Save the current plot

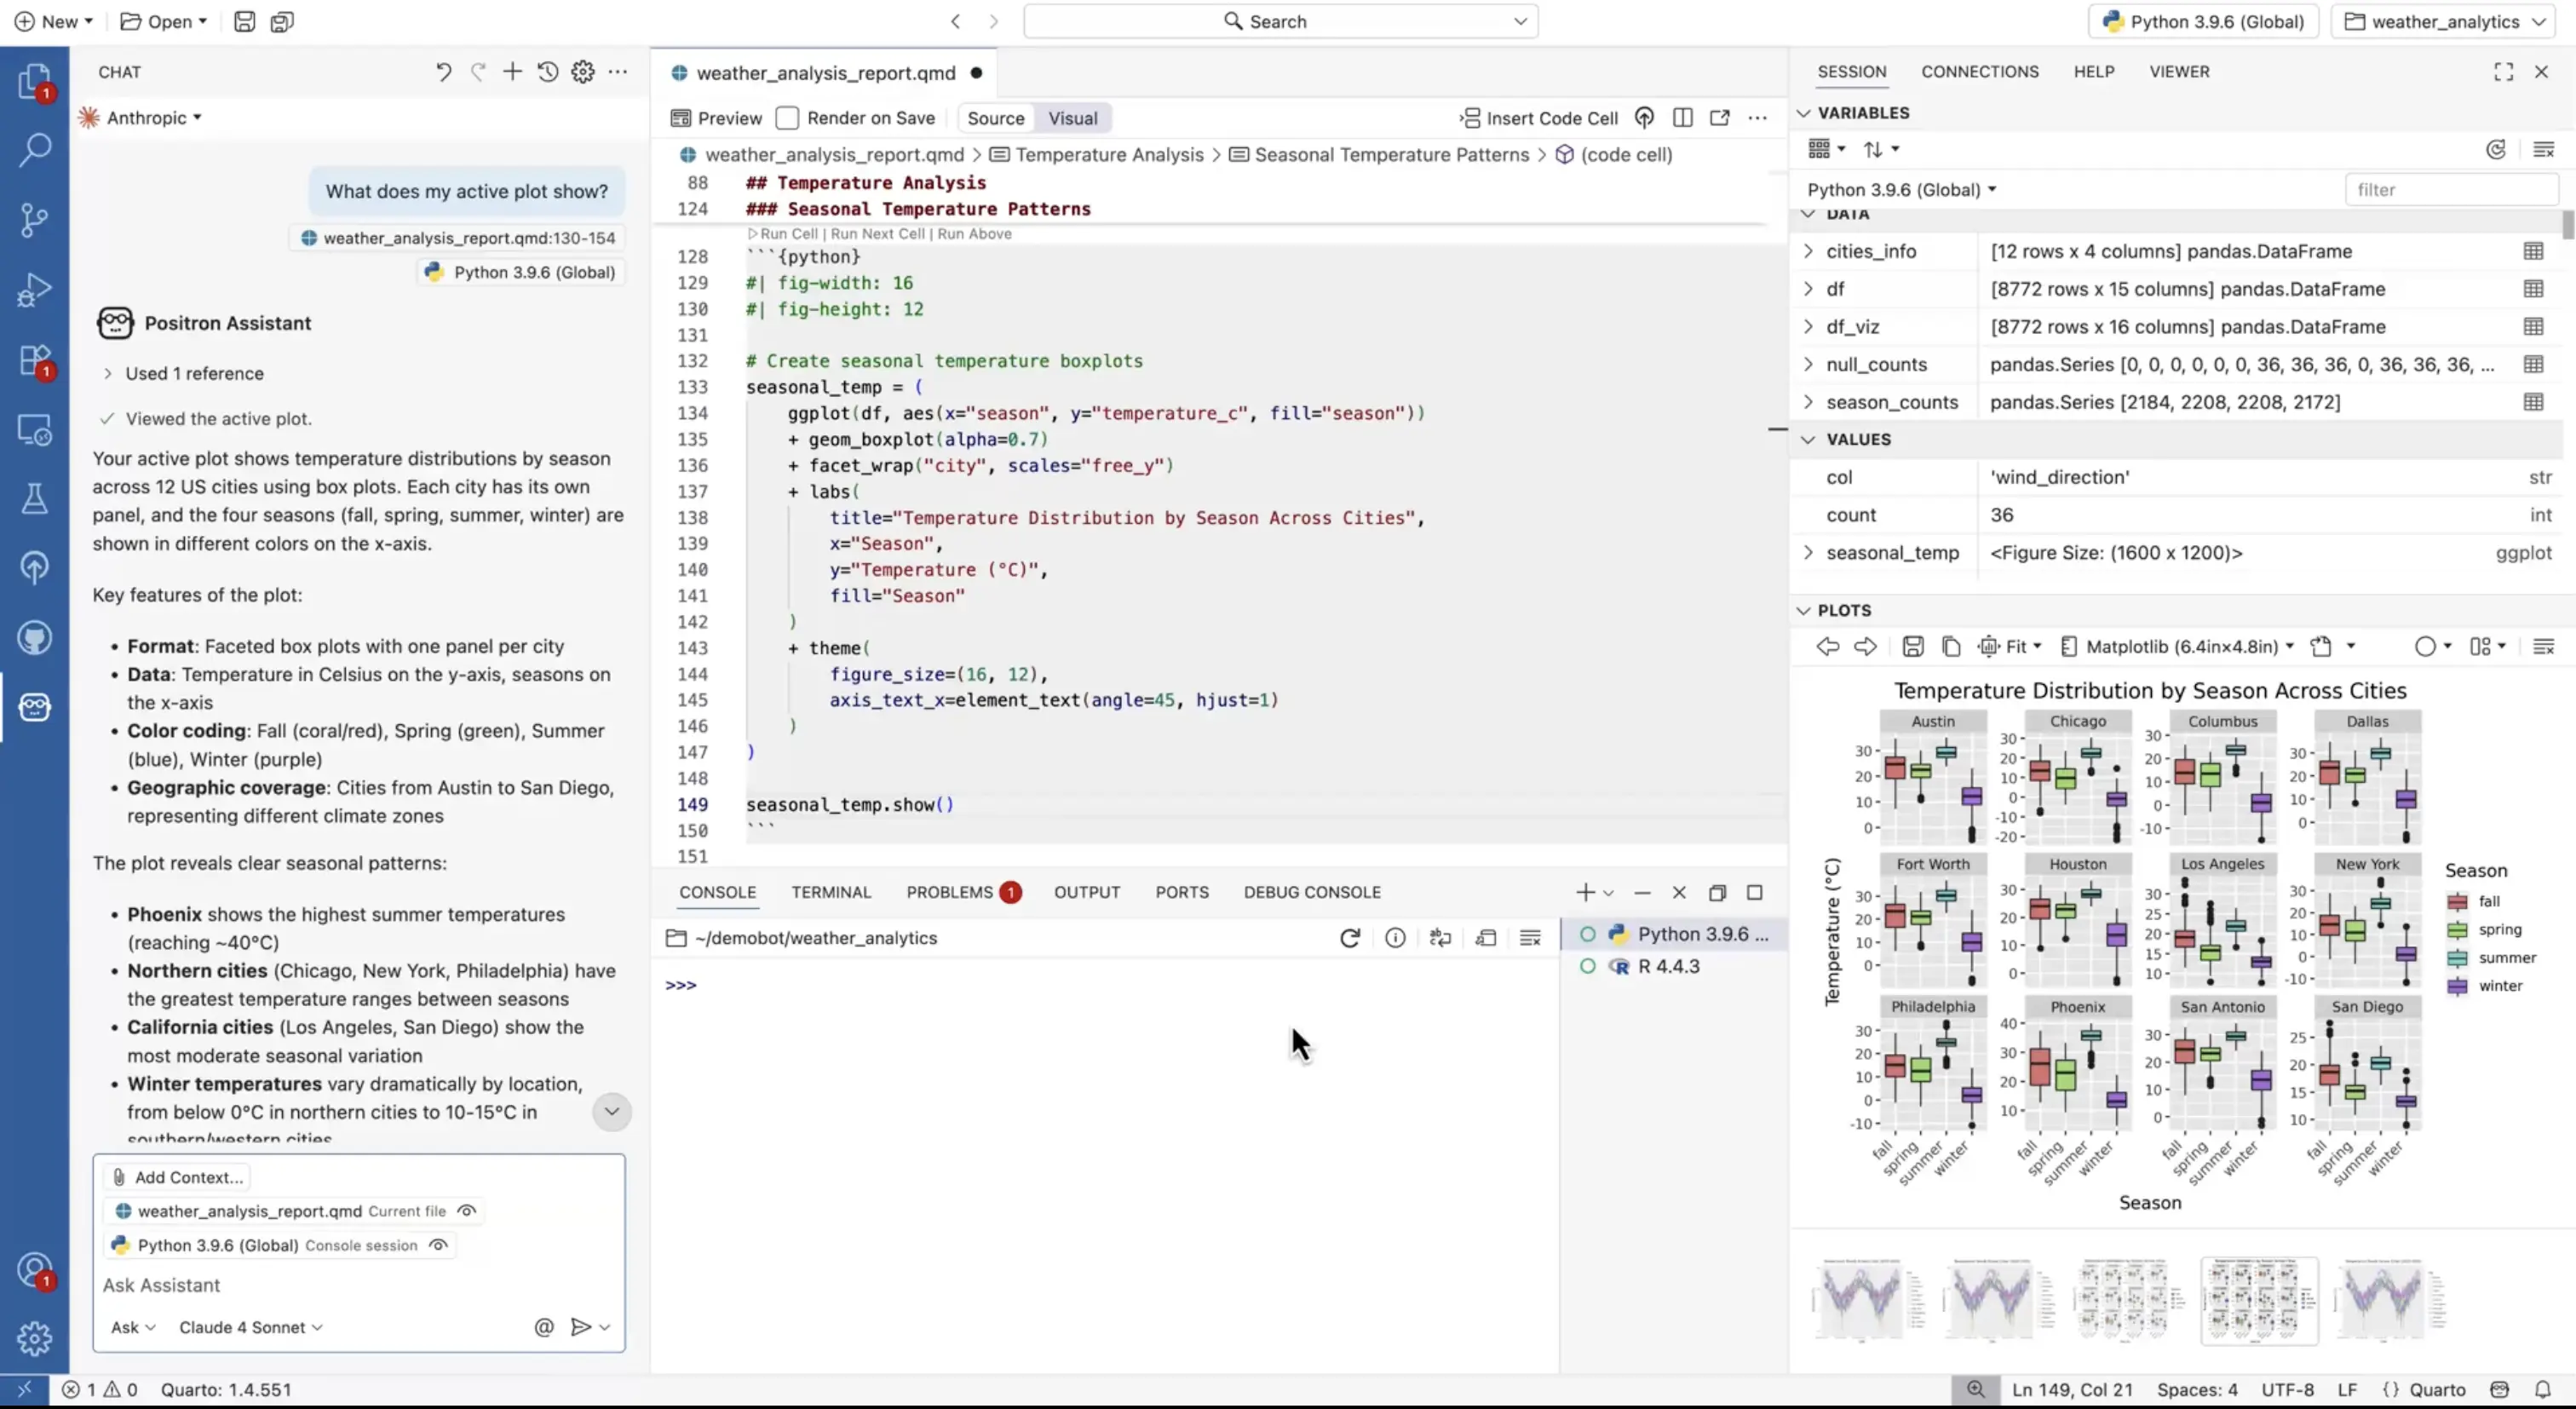pyautogui.click(x=1913, y=646)
